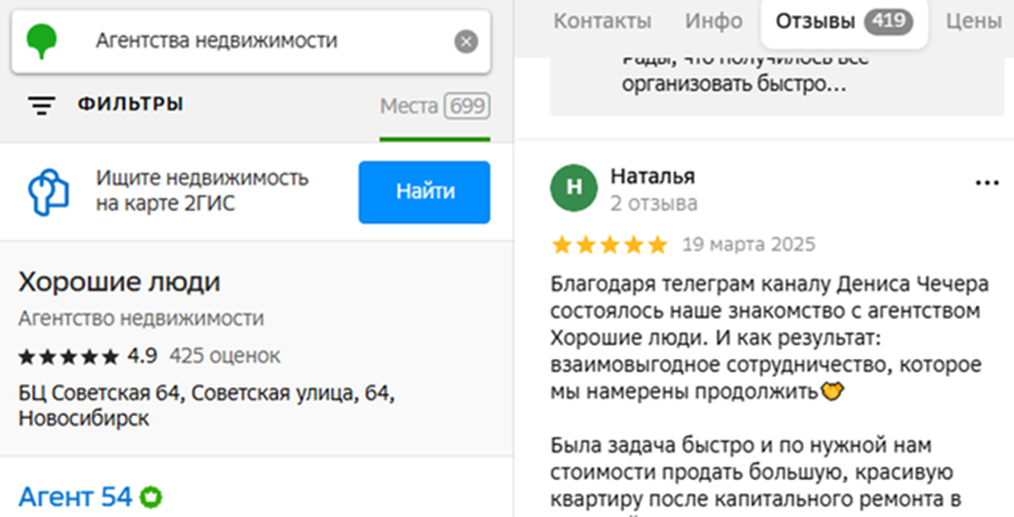This screenshot has width=1014, height=517.
Task: Select the Отзывы tab
Action: coord(844,22)
